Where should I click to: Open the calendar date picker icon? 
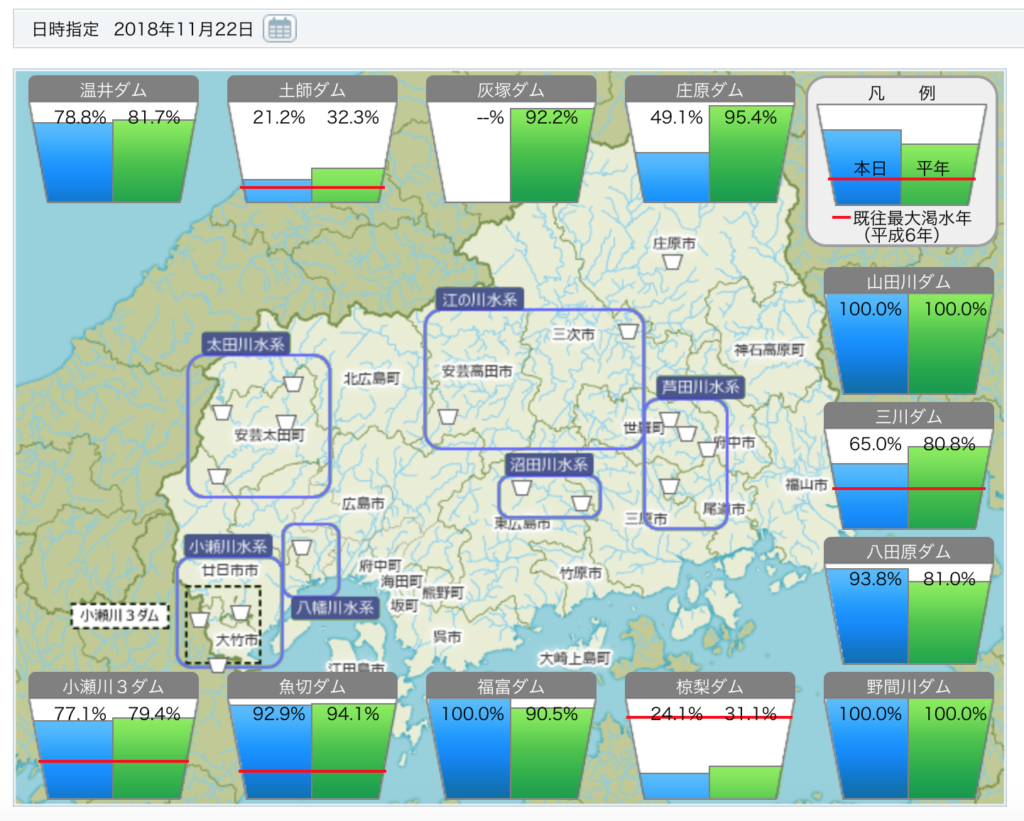click(280, 29)
